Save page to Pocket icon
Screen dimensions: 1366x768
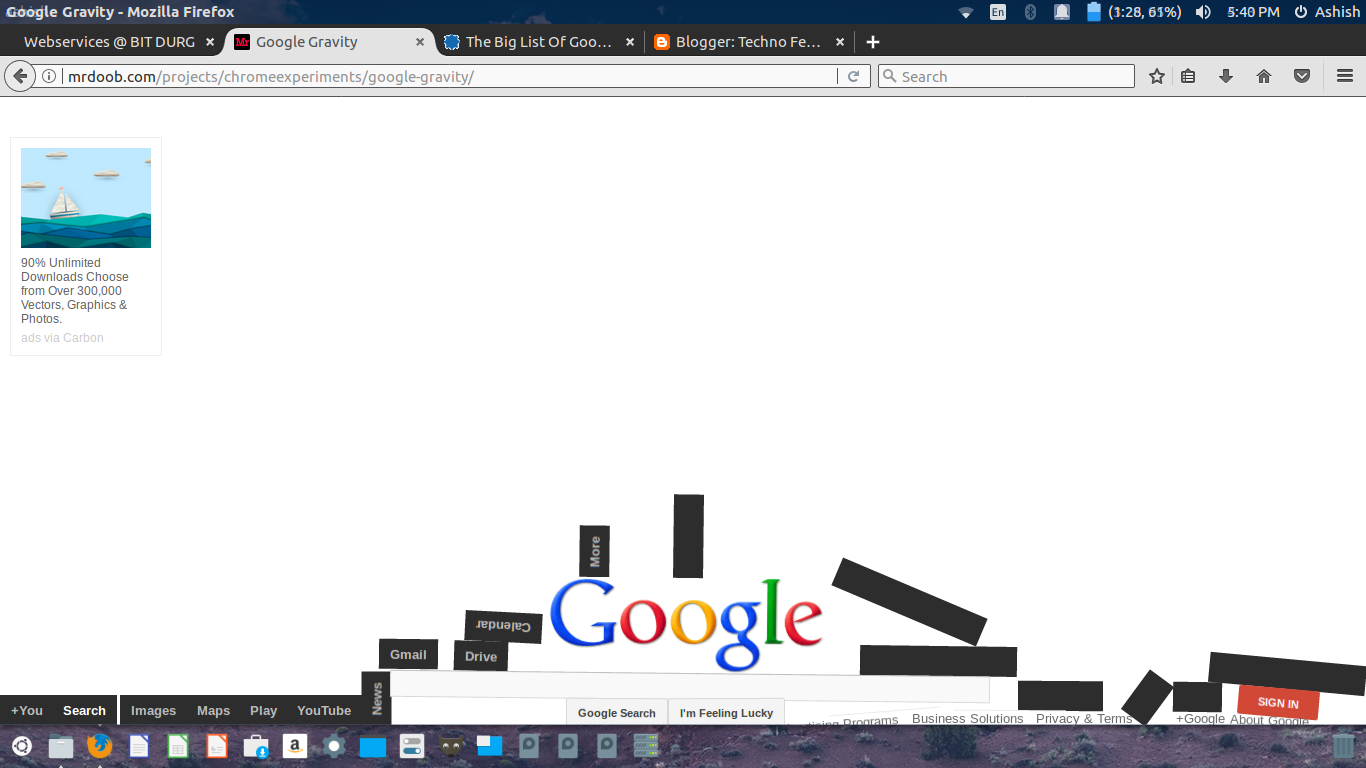click(1302, 76)
